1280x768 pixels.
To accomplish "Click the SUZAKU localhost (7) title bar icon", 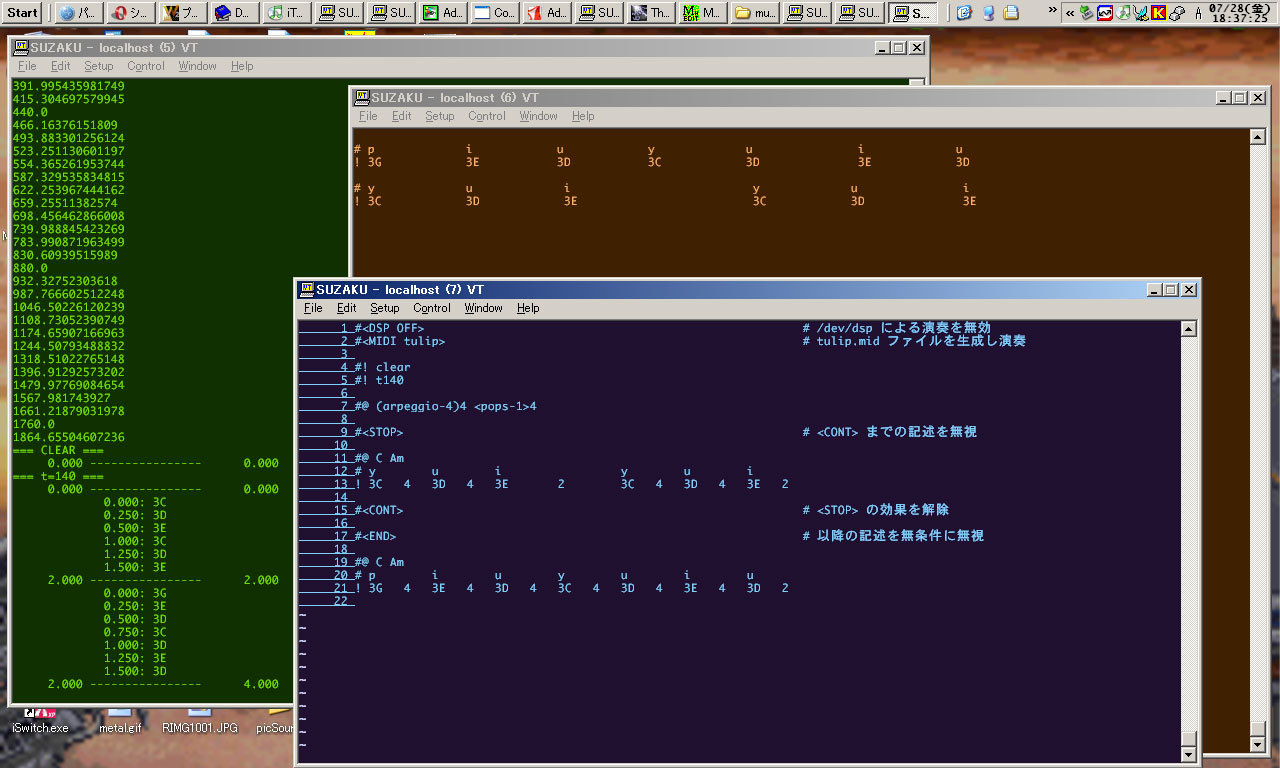I will 307,289.
